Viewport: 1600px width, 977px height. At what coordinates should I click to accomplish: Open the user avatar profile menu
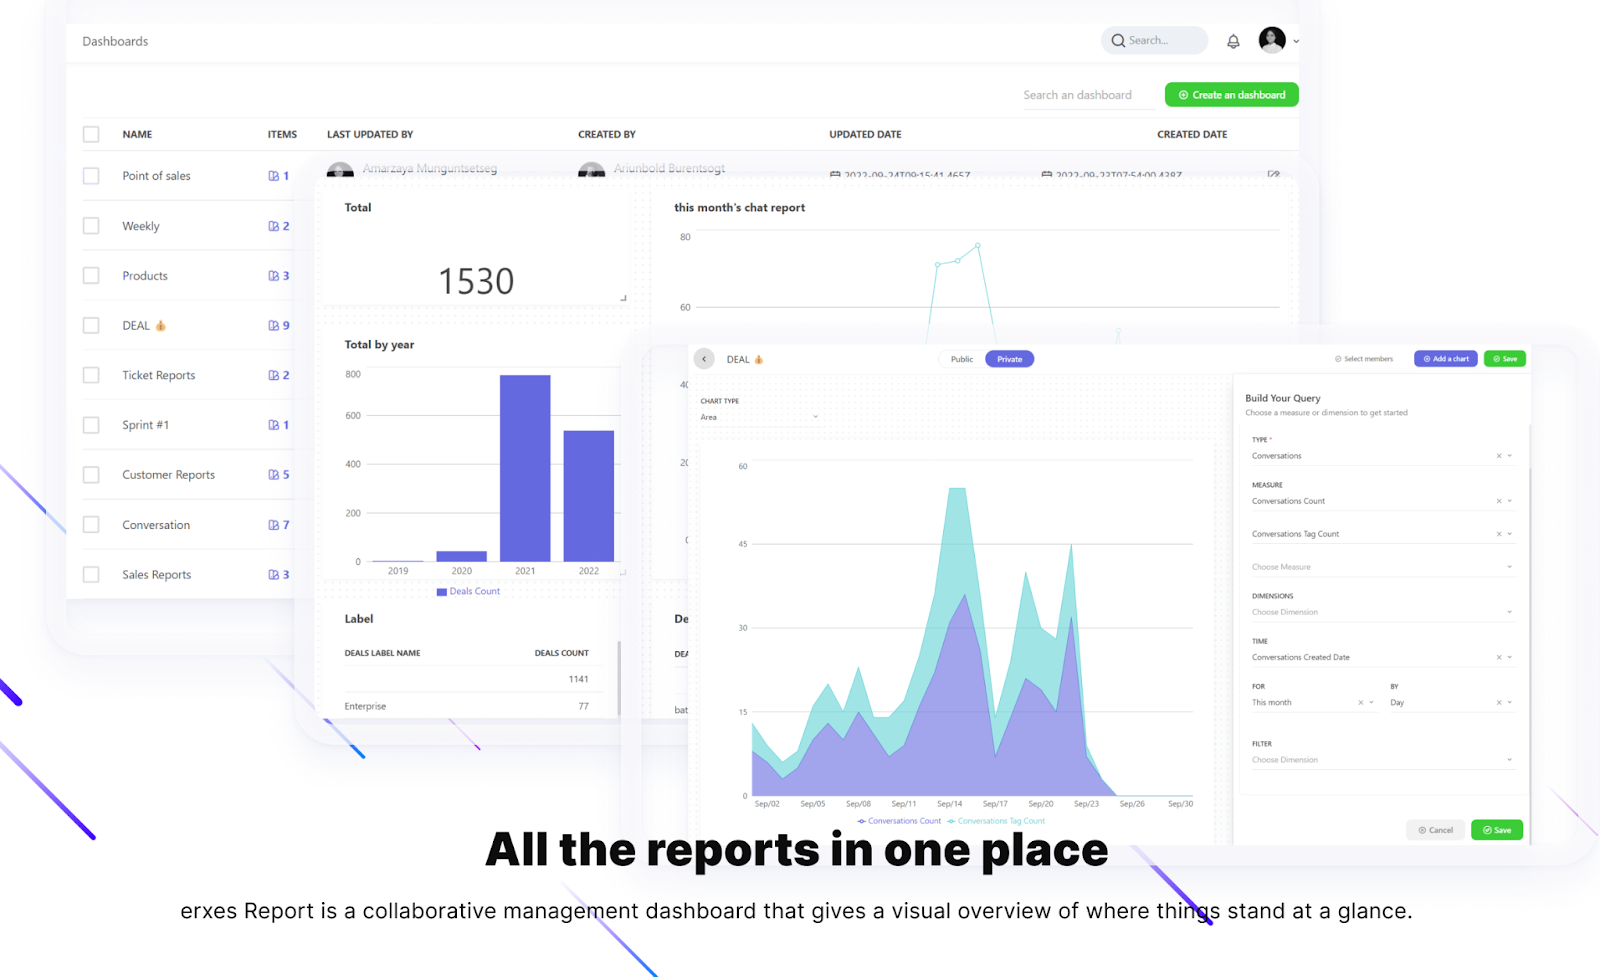point(1272,40)
